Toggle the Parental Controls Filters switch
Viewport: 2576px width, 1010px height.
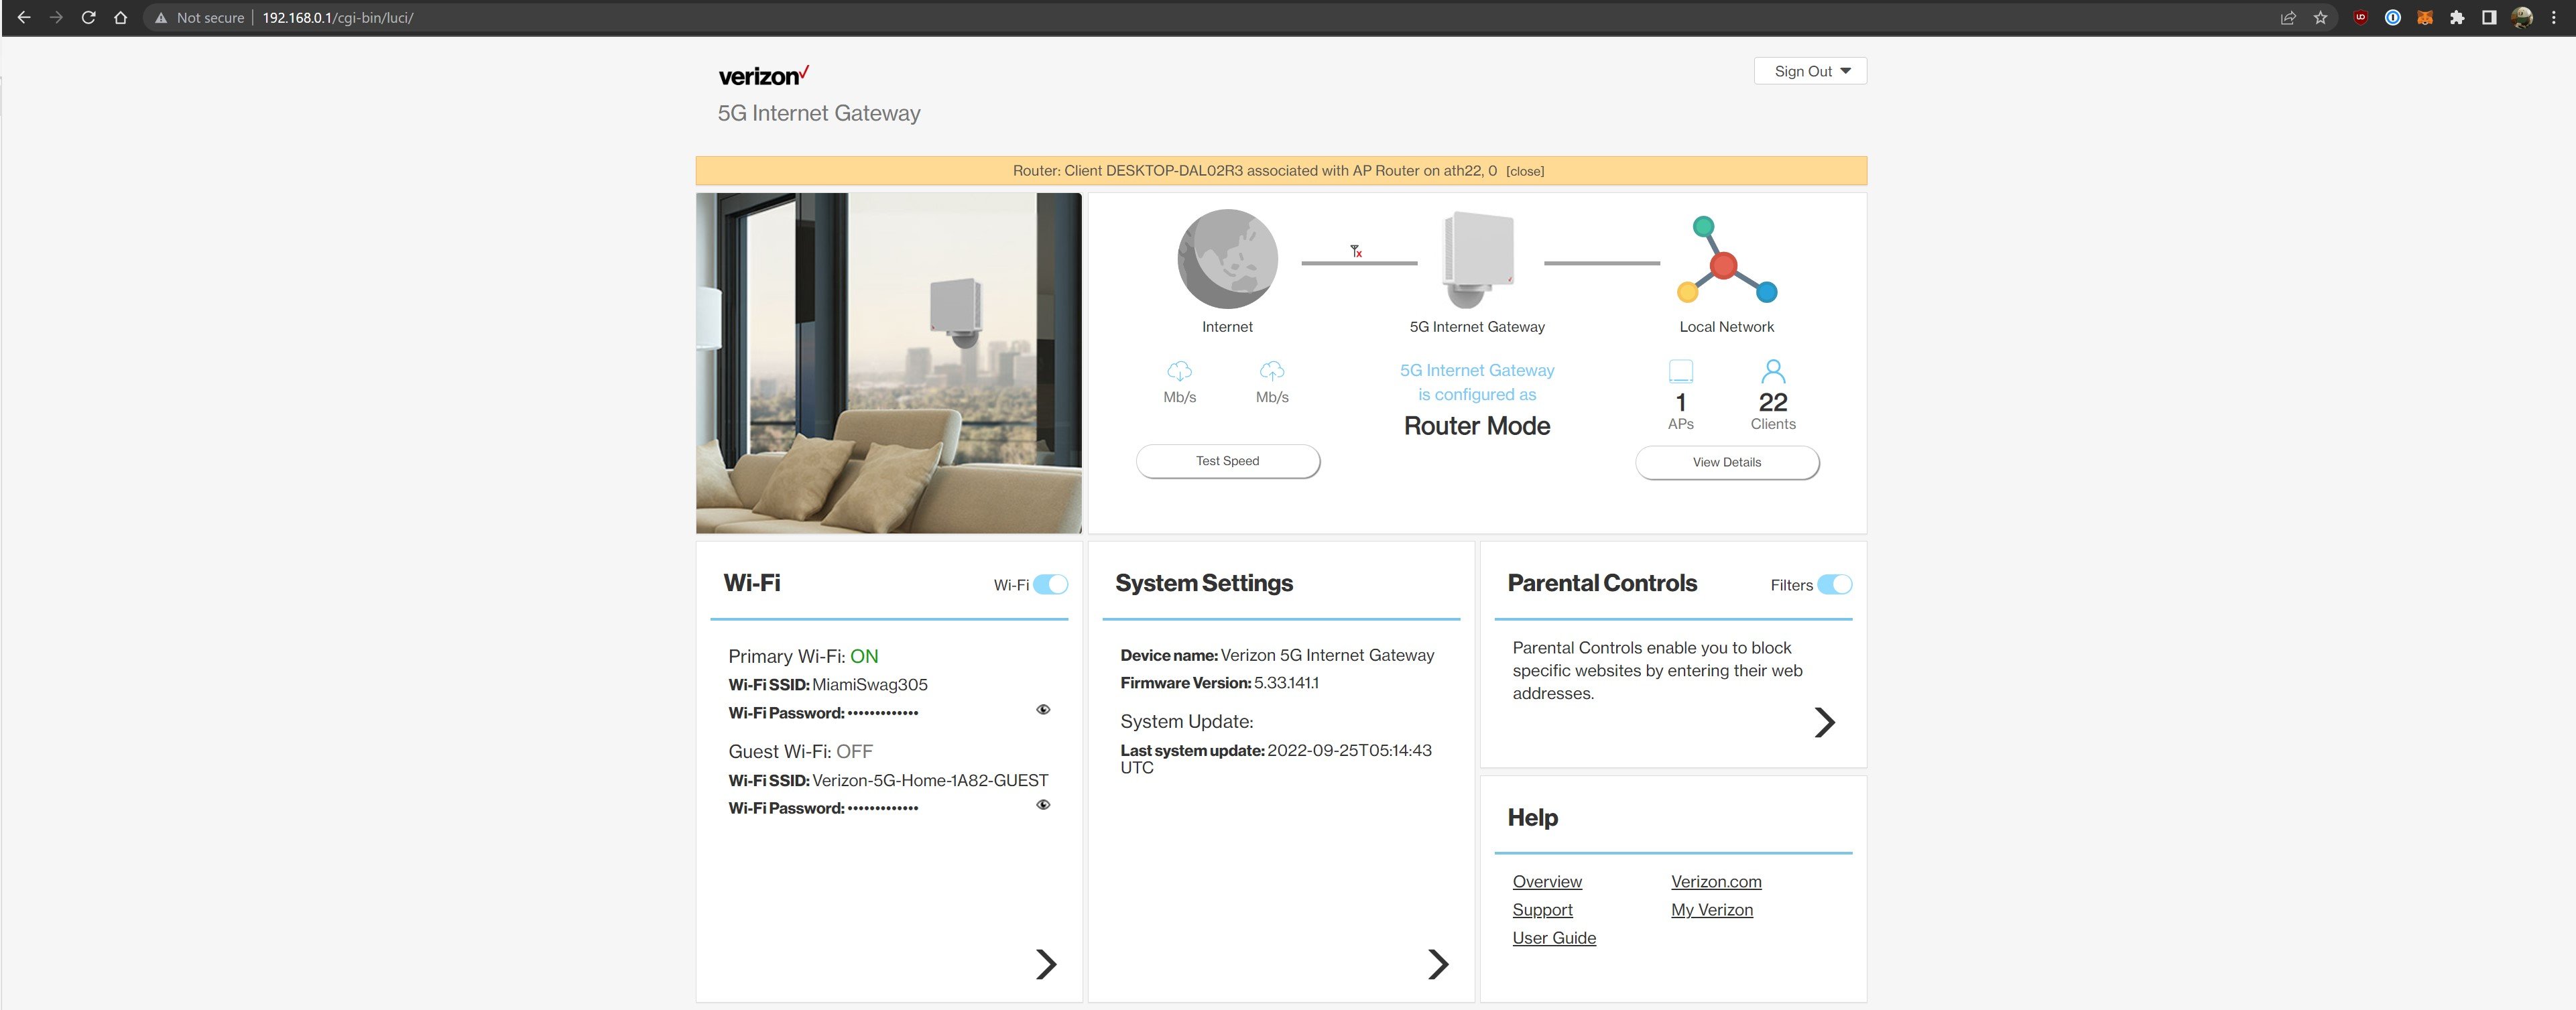click(x=1834, y=585)
